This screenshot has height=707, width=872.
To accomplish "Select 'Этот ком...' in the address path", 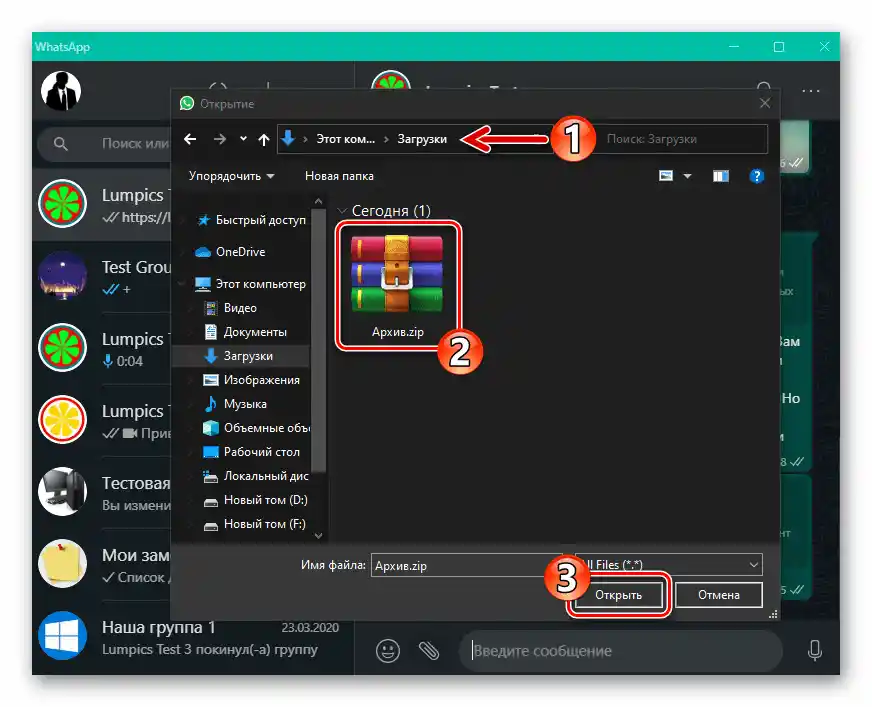I will click(345, 139).
